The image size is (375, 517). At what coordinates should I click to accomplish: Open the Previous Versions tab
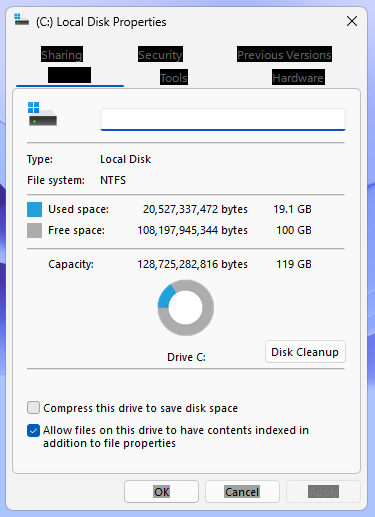pos(284,54)
